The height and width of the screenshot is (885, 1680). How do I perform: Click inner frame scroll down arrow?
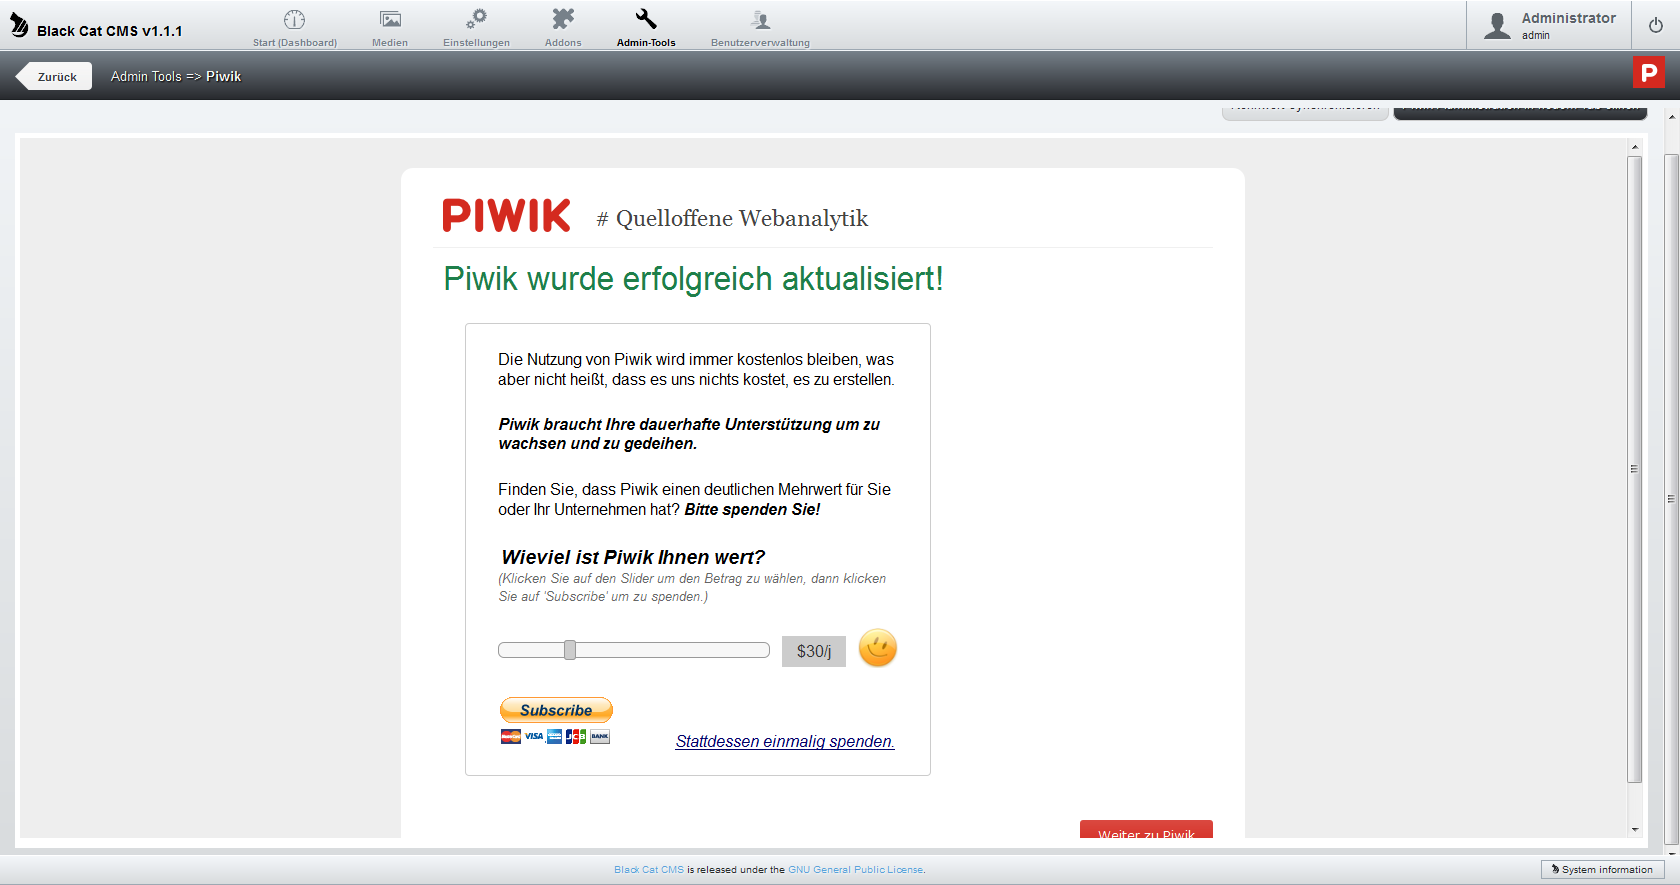[x=1635, y=829]
